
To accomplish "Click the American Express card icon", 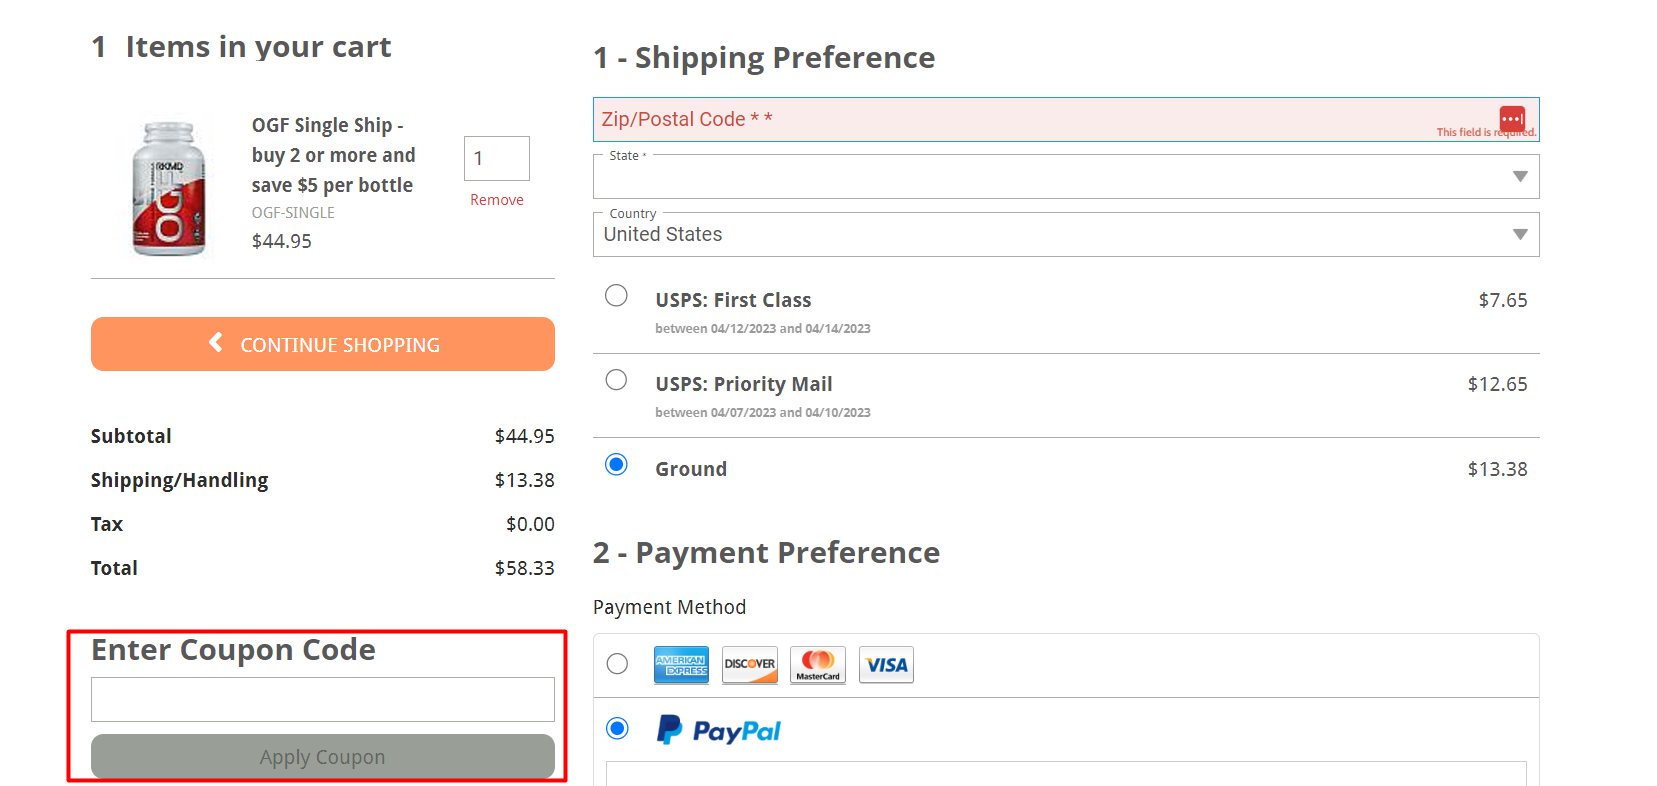I will [681, 665].
